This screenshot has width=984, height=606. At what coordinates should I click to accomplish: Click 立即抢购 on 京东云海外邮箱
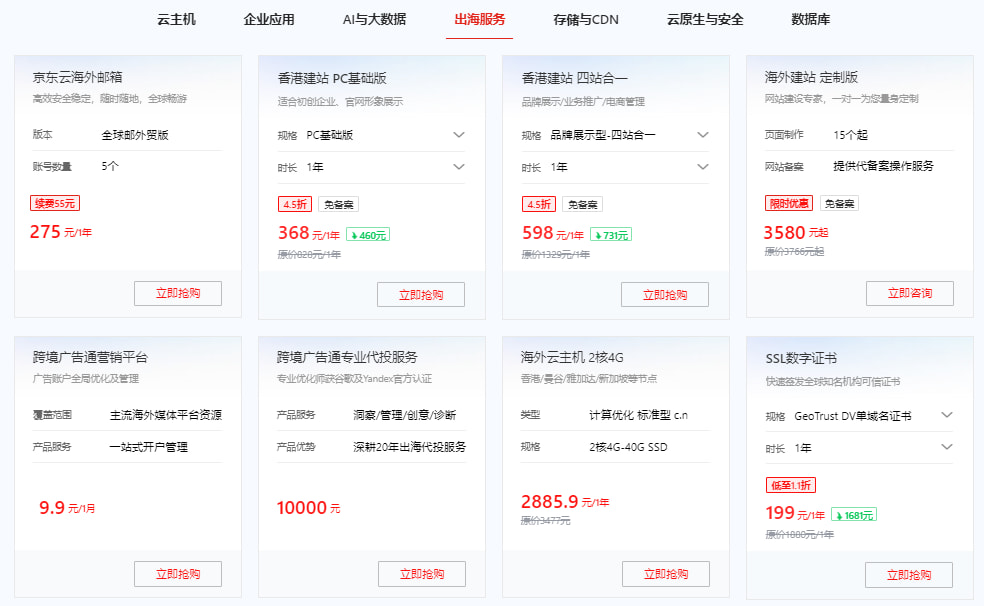[x=177, y=294]
